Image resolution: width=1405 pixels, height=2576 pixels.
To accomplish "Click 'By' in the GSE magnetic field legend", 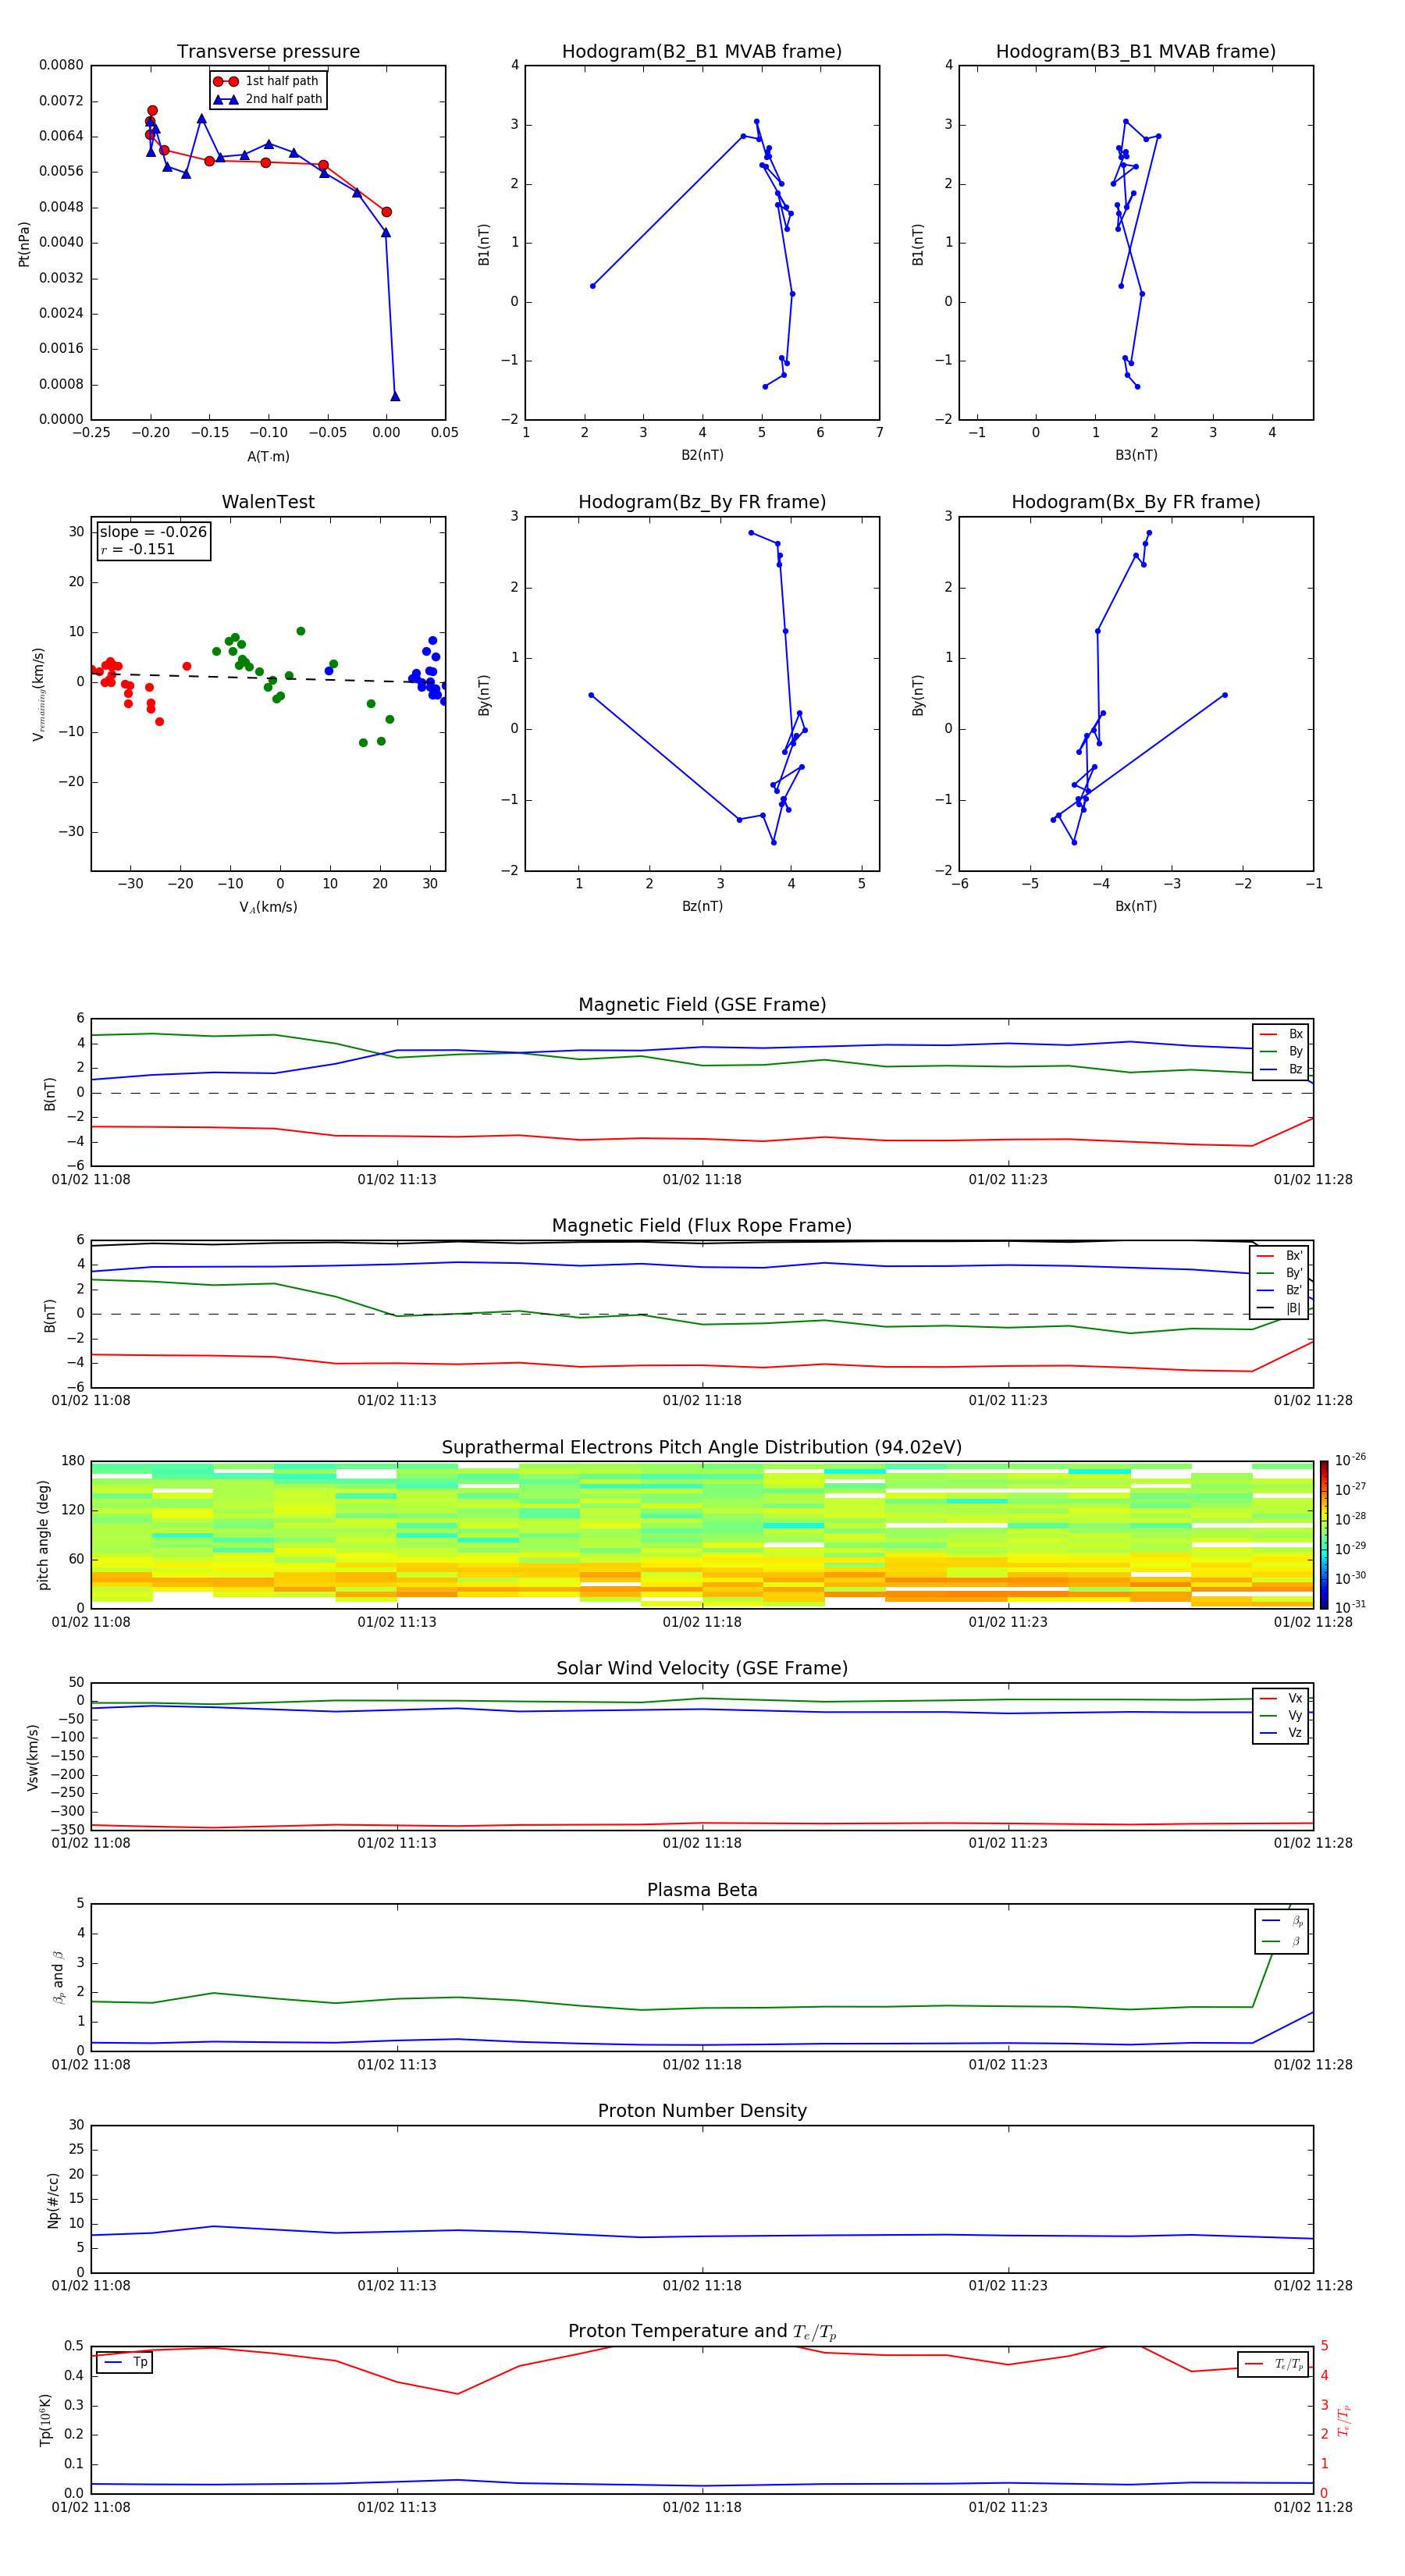I will click(1295, 1051).
